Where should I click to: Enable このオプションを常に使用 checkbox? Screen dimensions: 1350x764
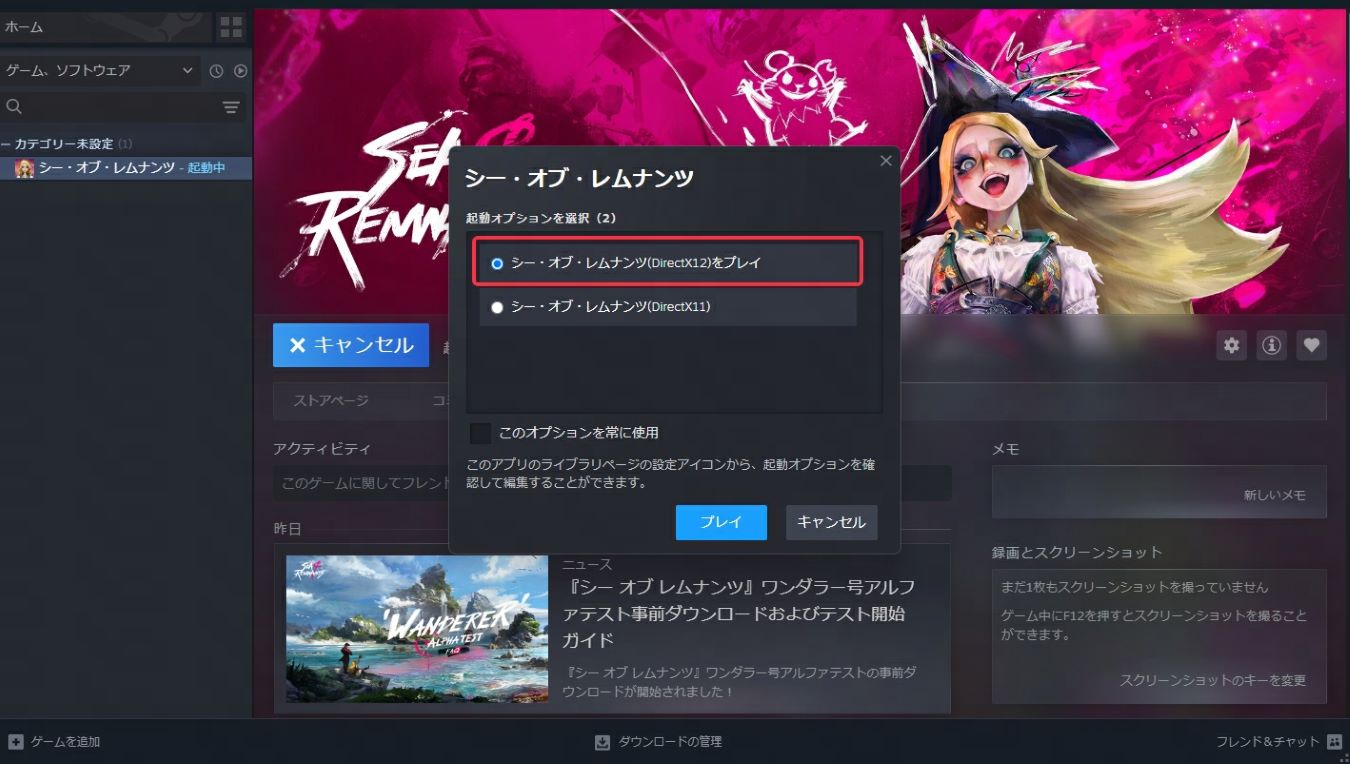click(x=481, y=433)
